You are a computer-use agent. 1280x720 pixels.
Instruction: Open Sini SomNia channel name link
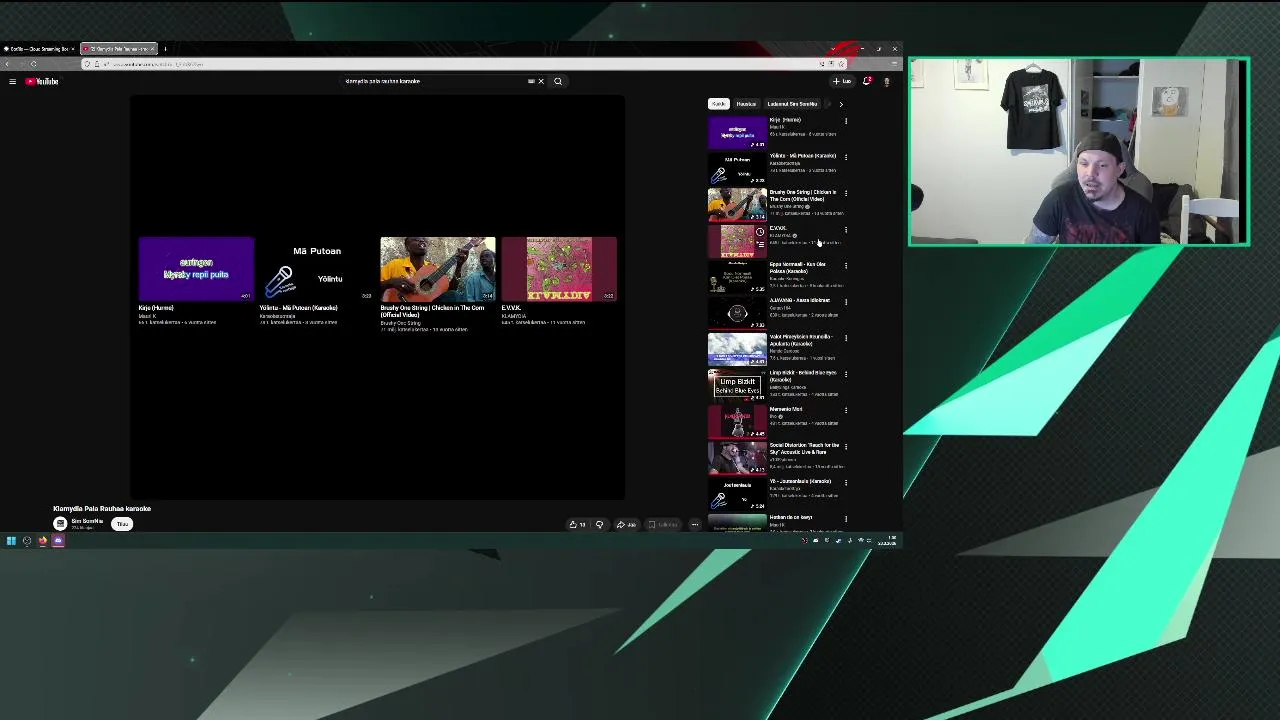[87, 521]
